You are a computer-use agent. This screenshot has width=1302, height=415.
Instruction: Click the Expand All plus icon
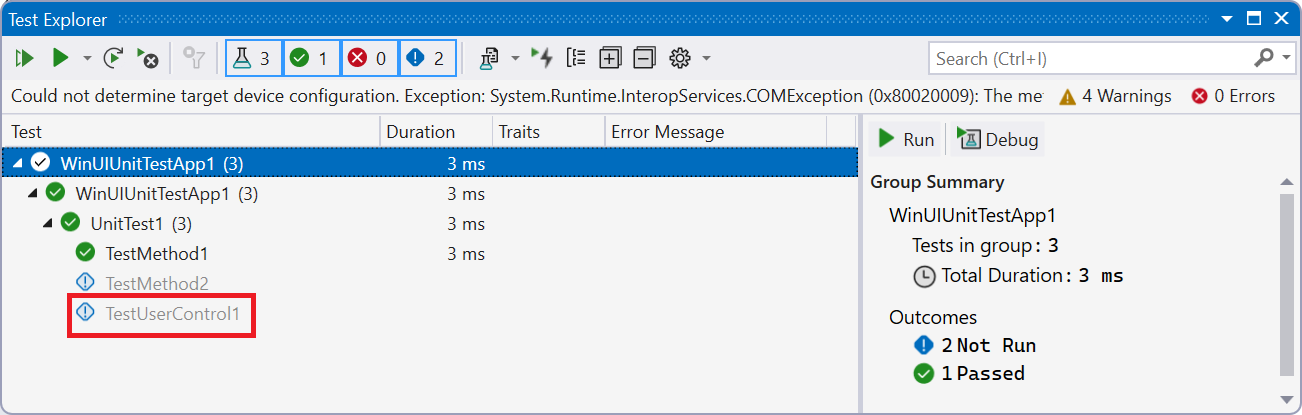(610, 59)
